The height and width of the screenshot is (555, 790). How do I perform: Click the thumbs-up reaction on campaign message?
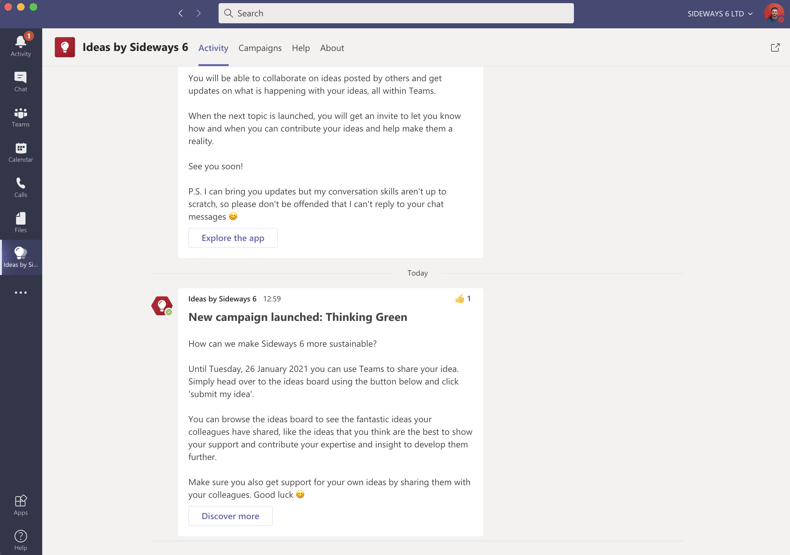tap(459, 299)
